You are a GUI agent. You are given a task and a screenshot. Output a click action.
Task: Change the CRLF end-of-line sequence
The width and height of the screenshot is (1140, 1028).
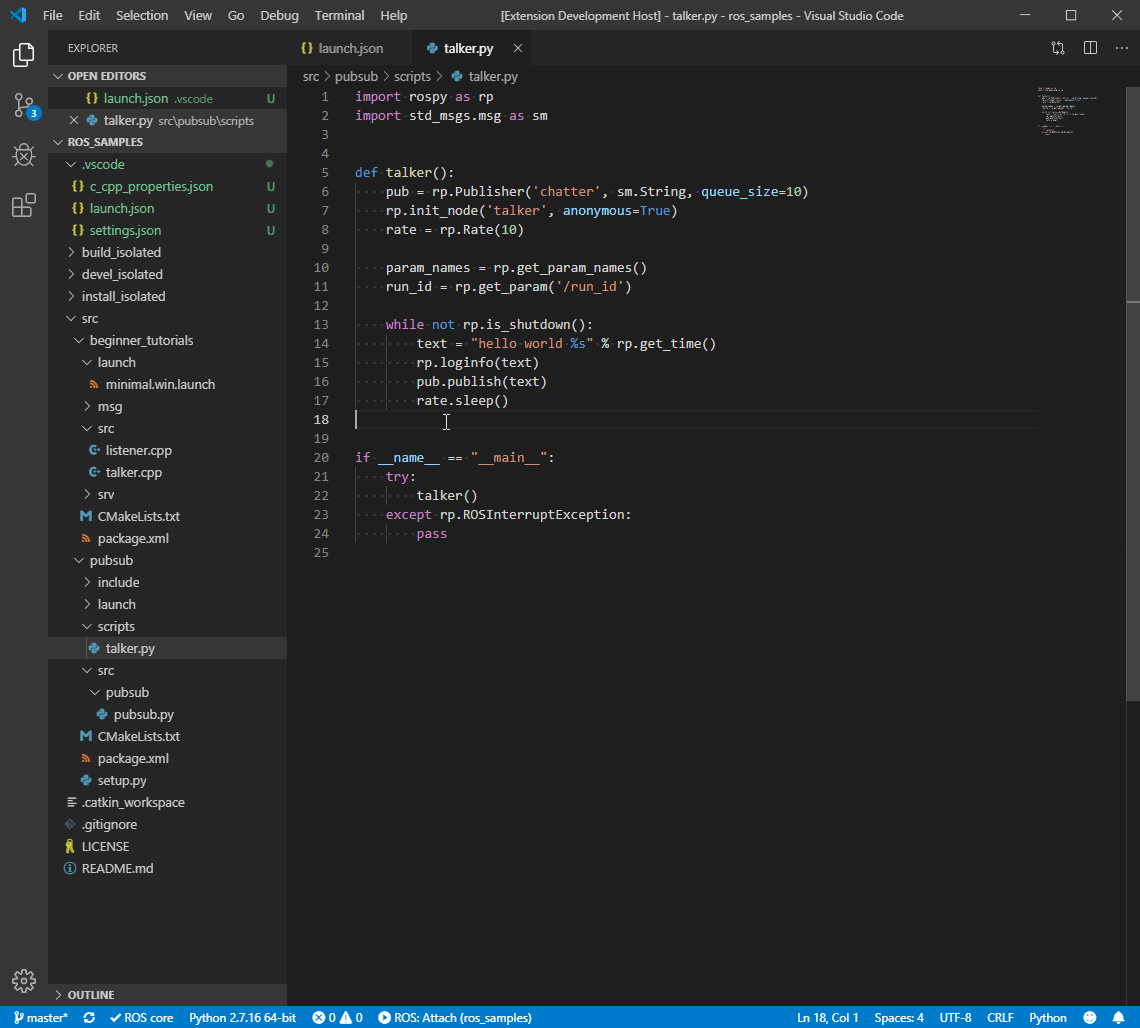(1000, 1018)
